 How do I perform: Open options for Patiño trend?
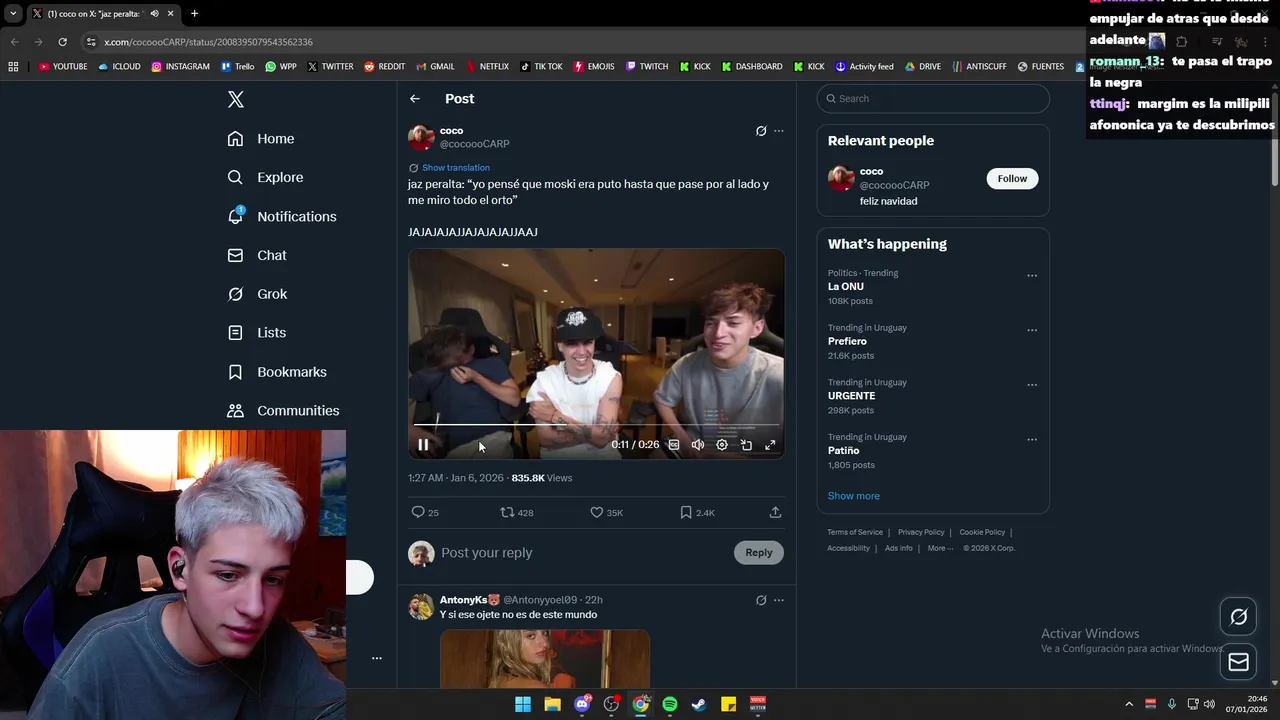(1032, 440)
